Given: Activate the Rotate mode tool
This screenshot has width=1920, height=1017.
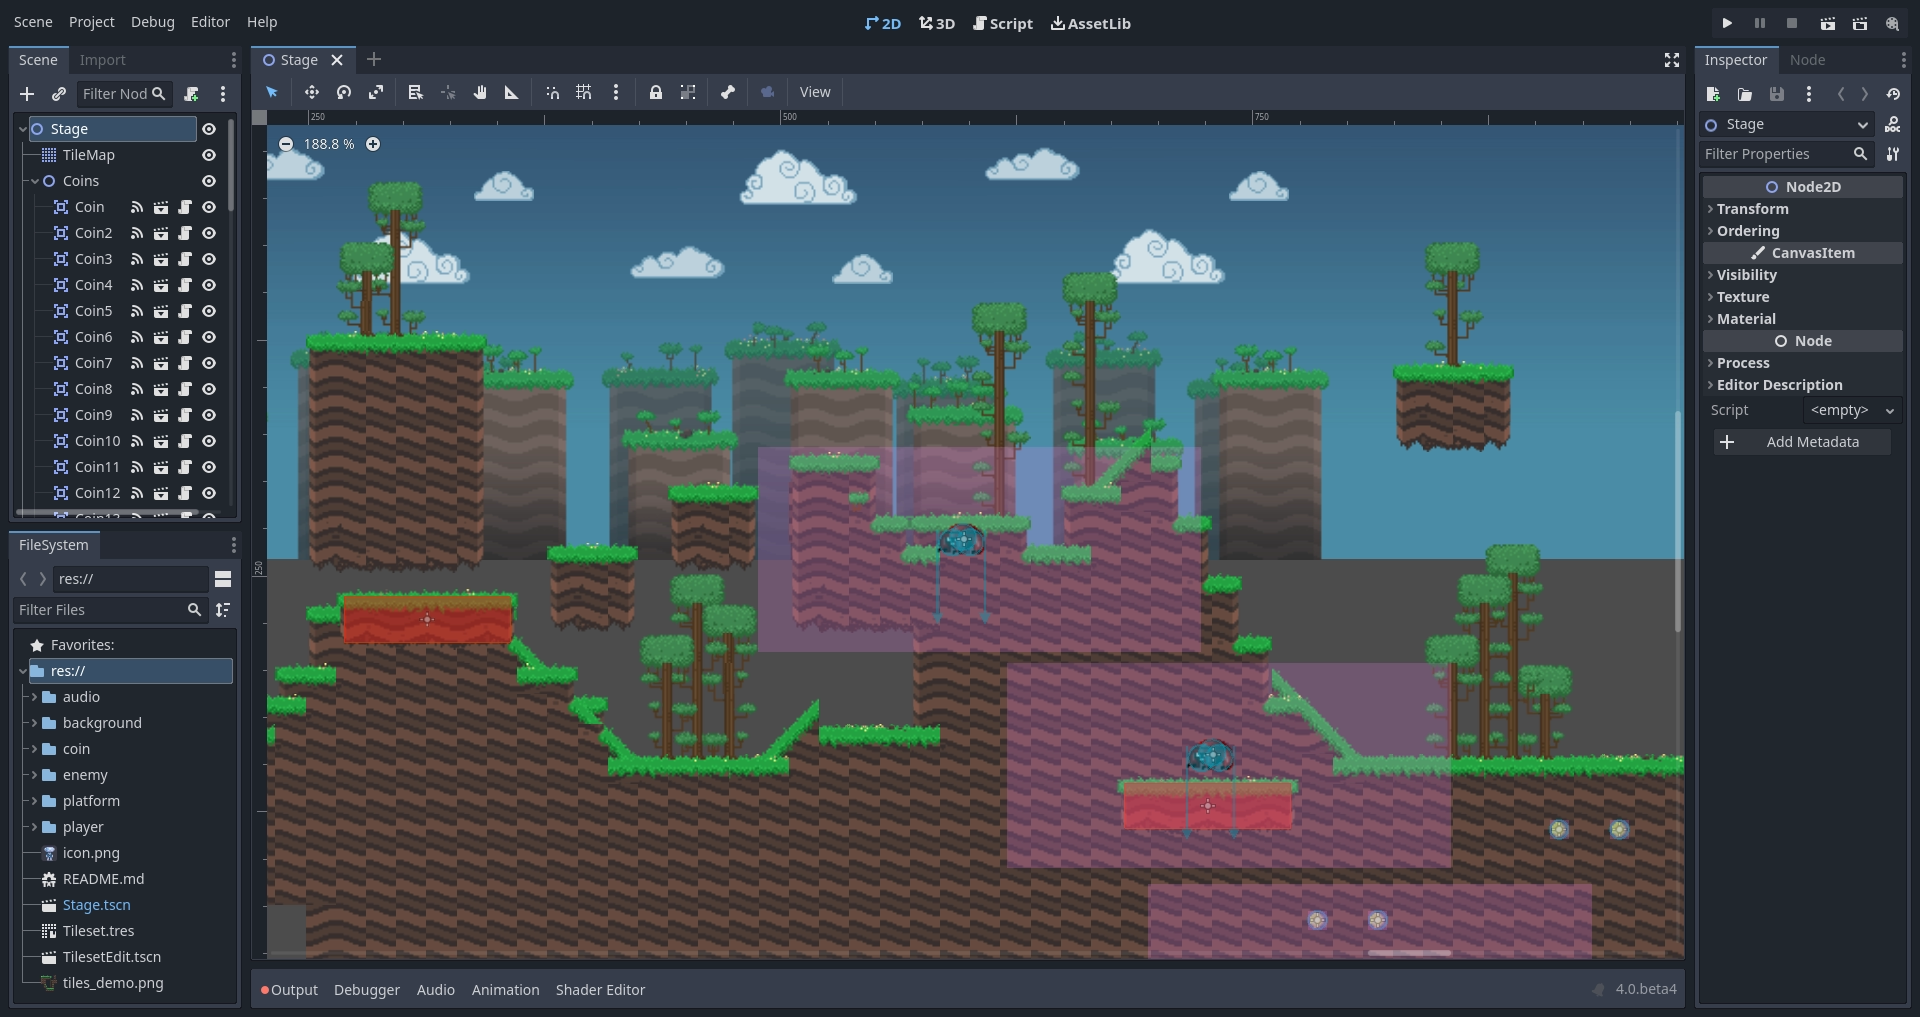Looking at the screenshot, I should 344,92.
